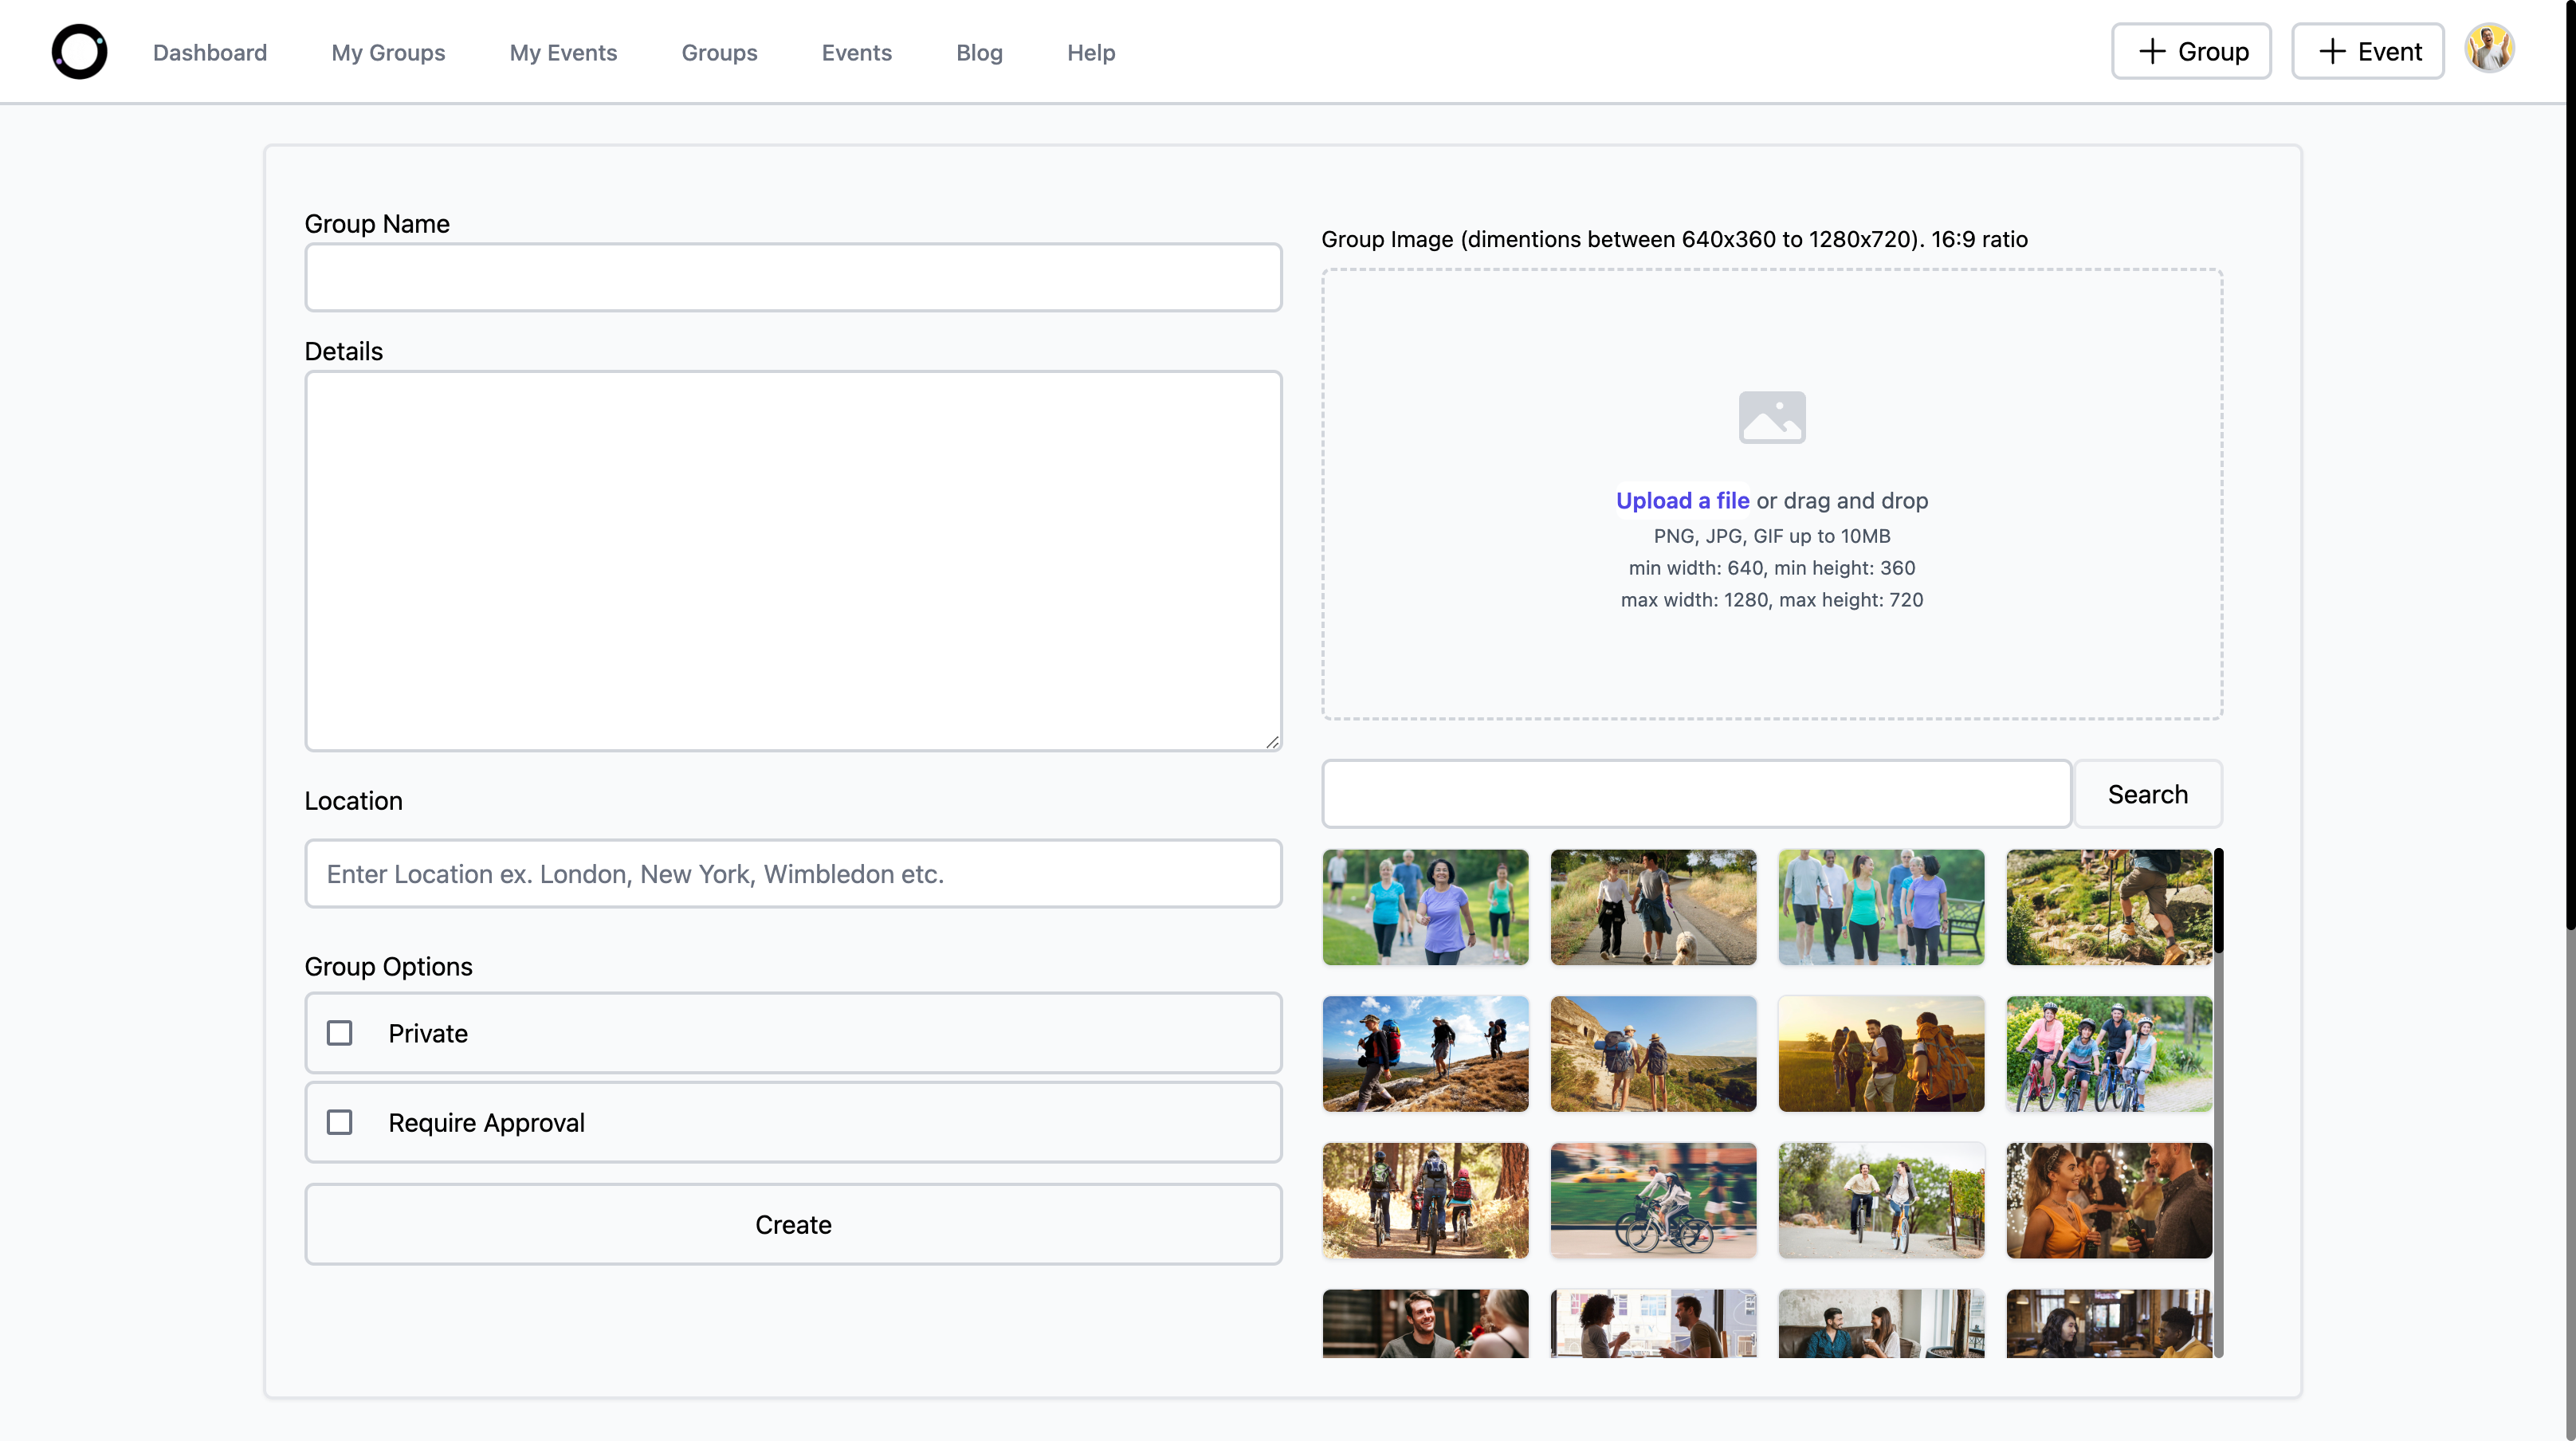Focus the Group Name field
2576x1441 pixels.
[793, 277]
